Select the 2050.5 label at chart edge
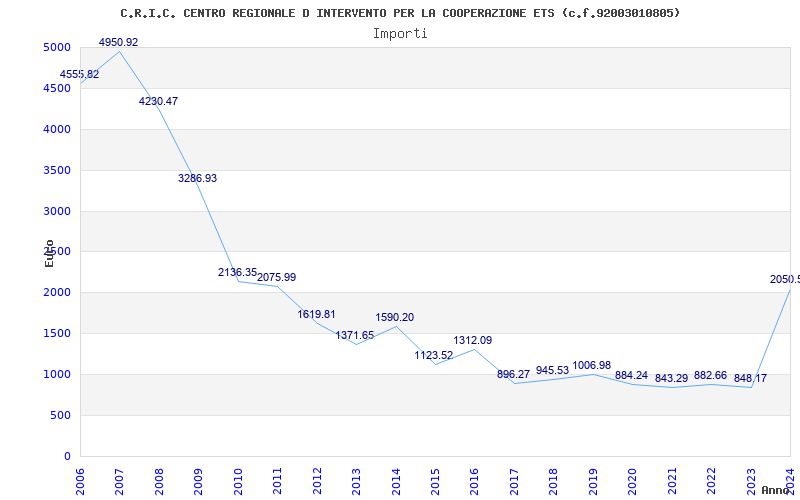 (x=785, y=280)
